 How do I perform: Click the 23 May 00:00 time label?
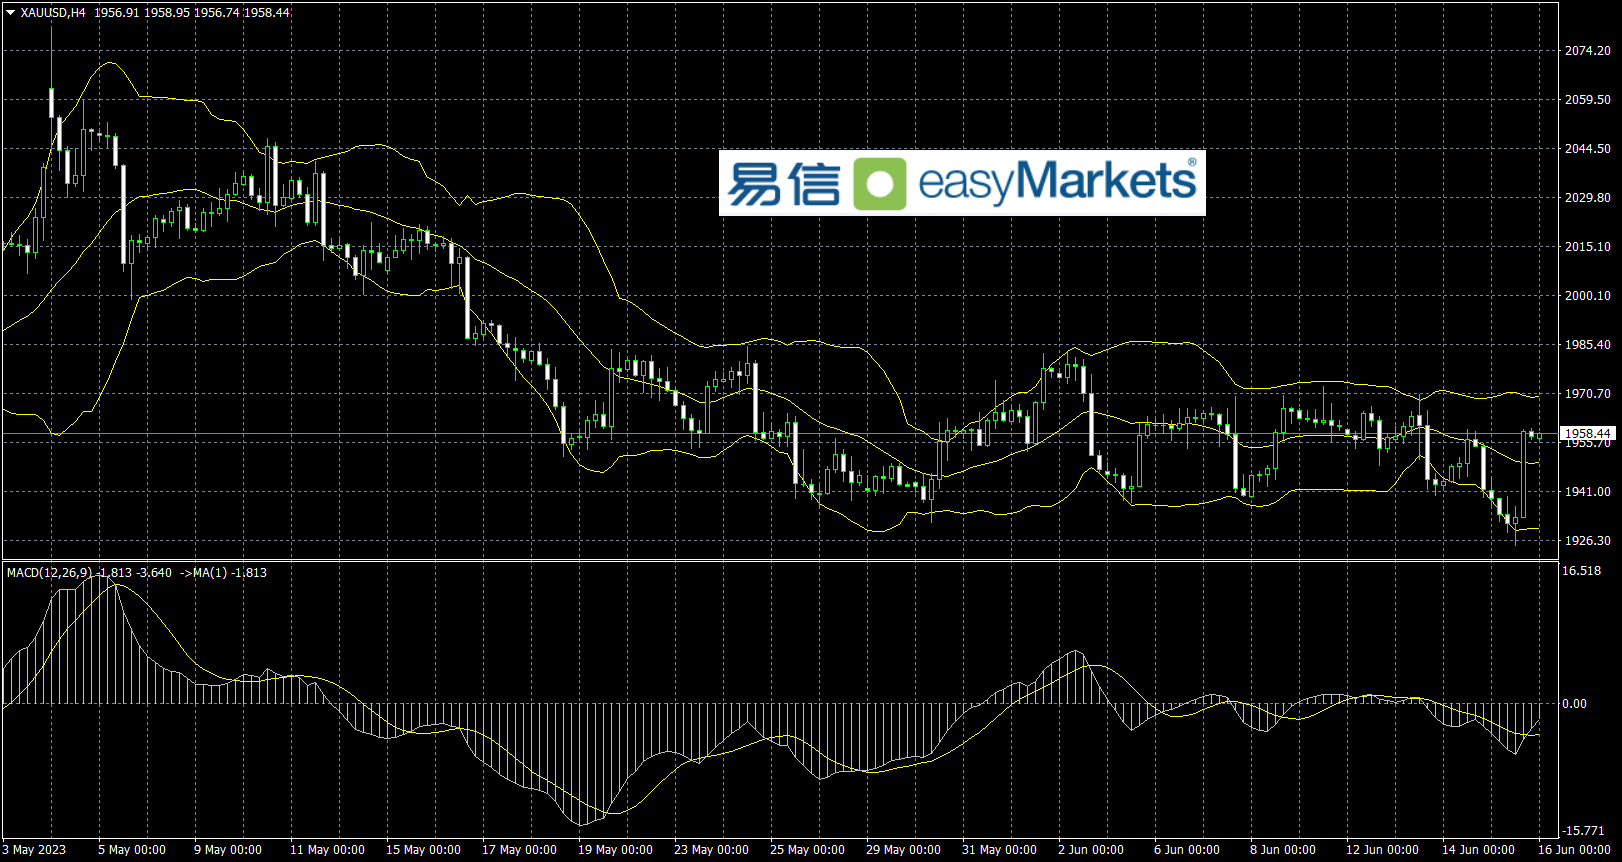(711, 850)
